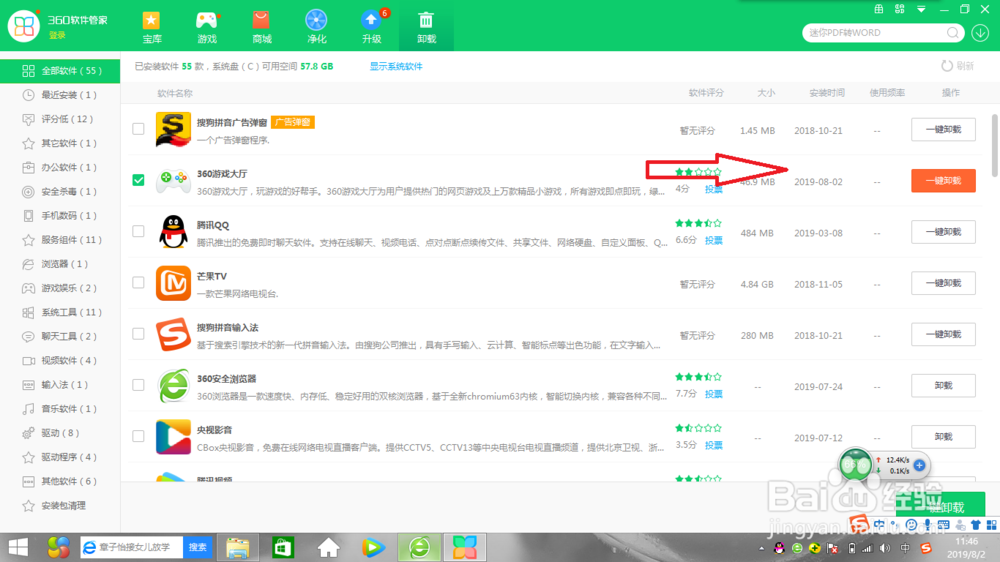This screenshot has height=562, width=1000.
Task: Click the 央视影音 app icon
Action: (173, 437)
